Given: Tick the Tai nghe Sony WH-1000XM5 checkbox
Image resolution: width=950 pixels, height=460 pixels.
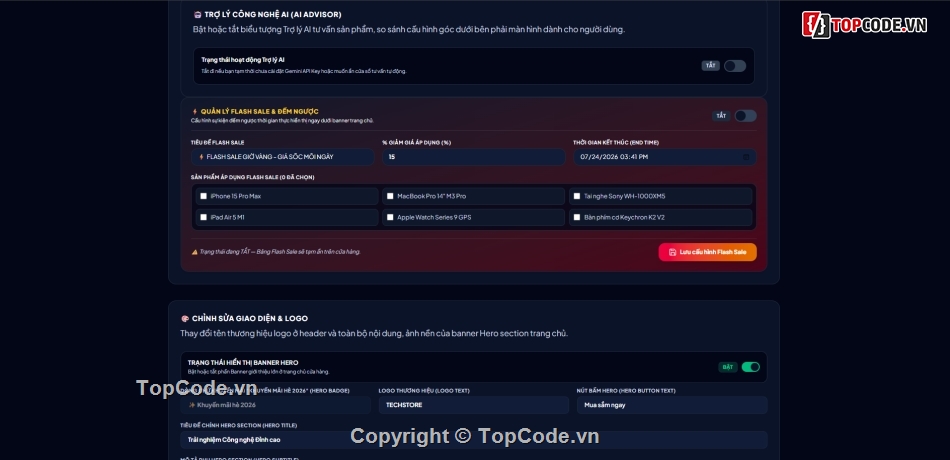Looking at the screenshot, I should (577, 196).
